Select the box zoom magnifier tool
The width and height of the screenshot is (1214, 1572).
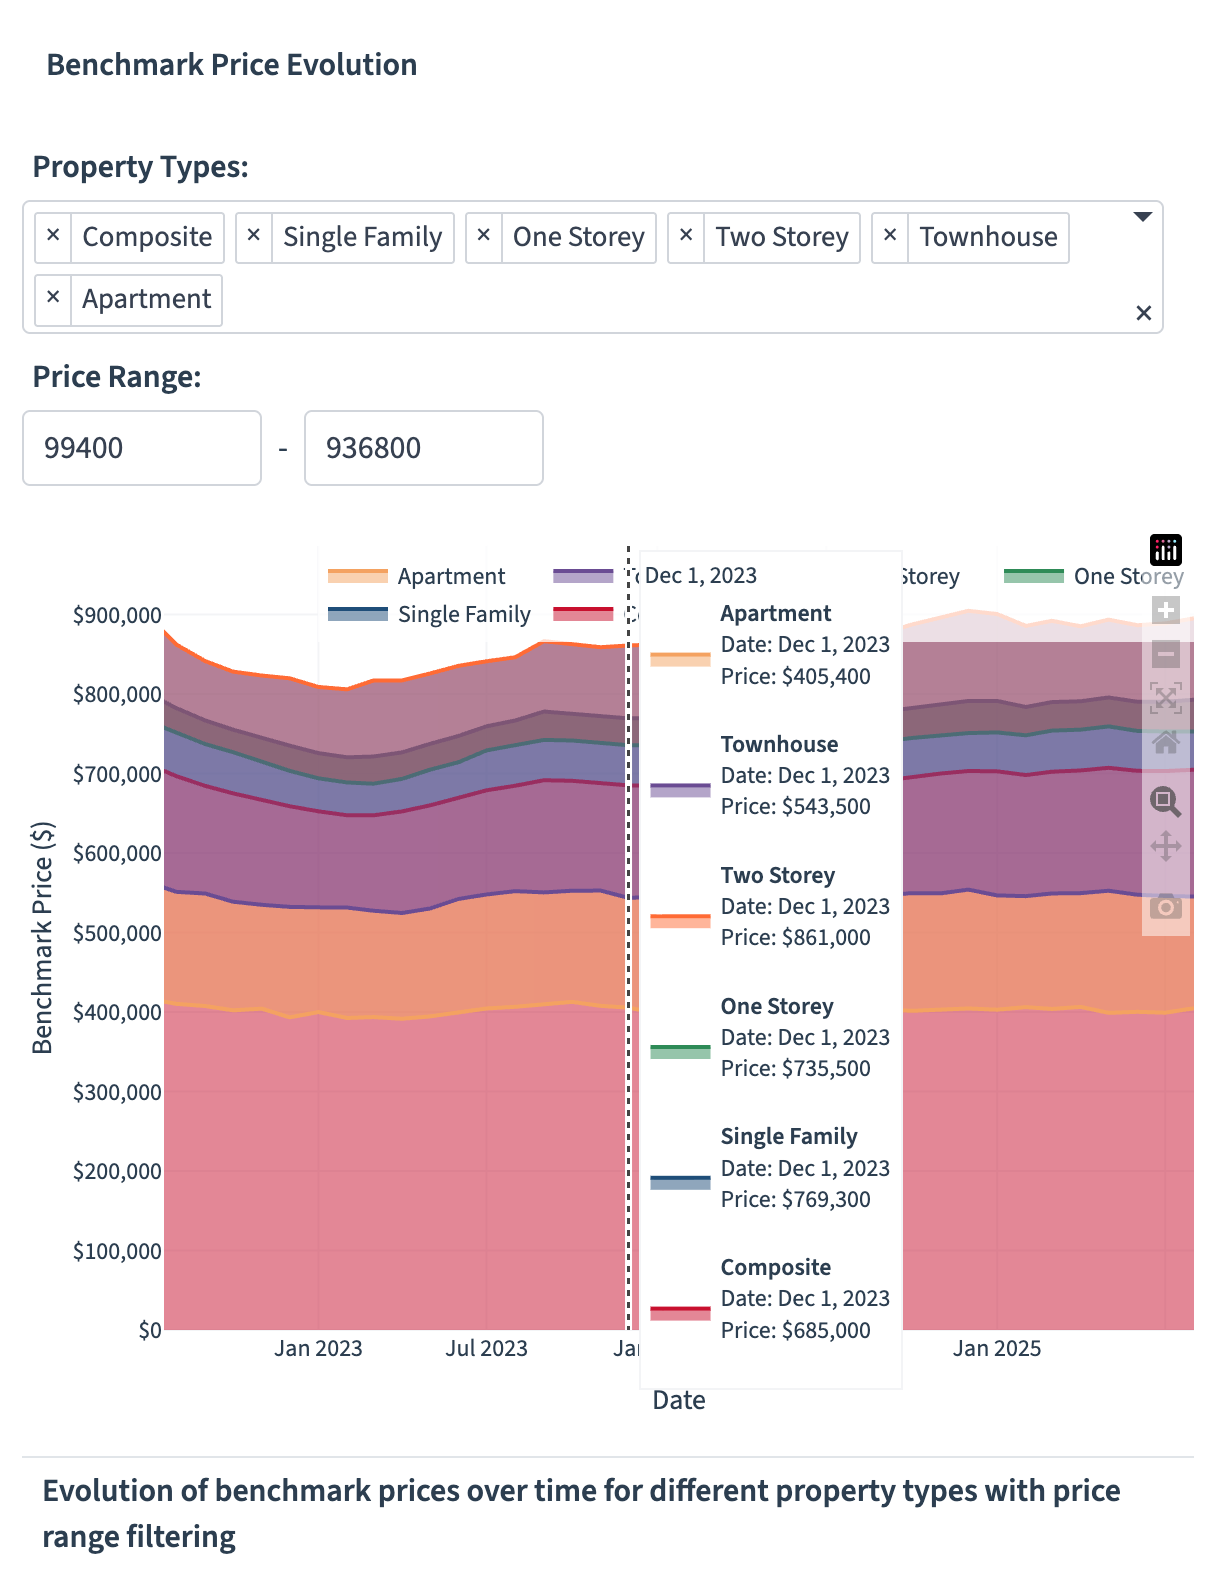point(1166,802)
